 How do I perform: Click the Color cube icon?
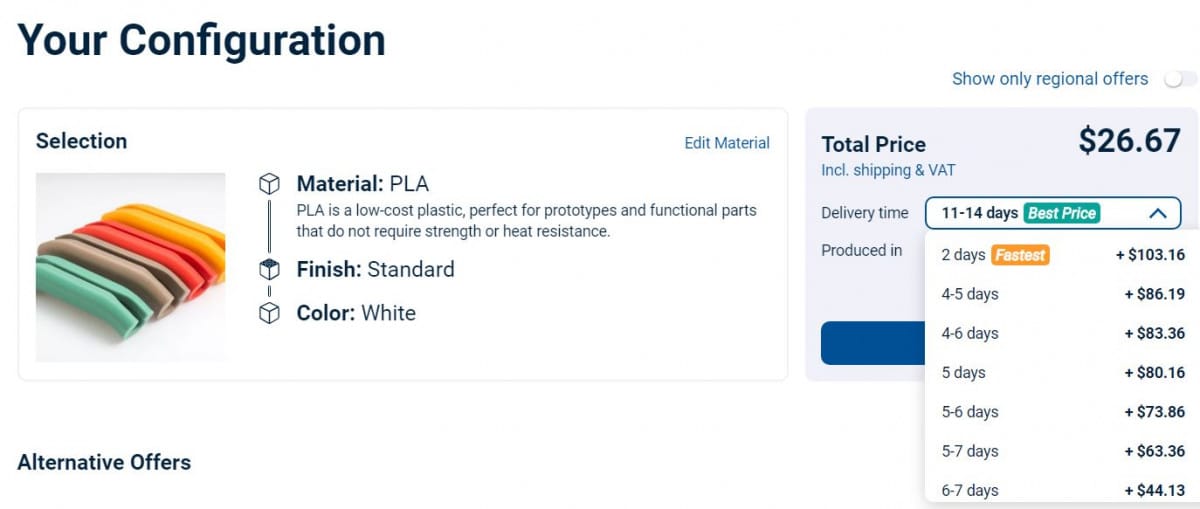point(268,313)
